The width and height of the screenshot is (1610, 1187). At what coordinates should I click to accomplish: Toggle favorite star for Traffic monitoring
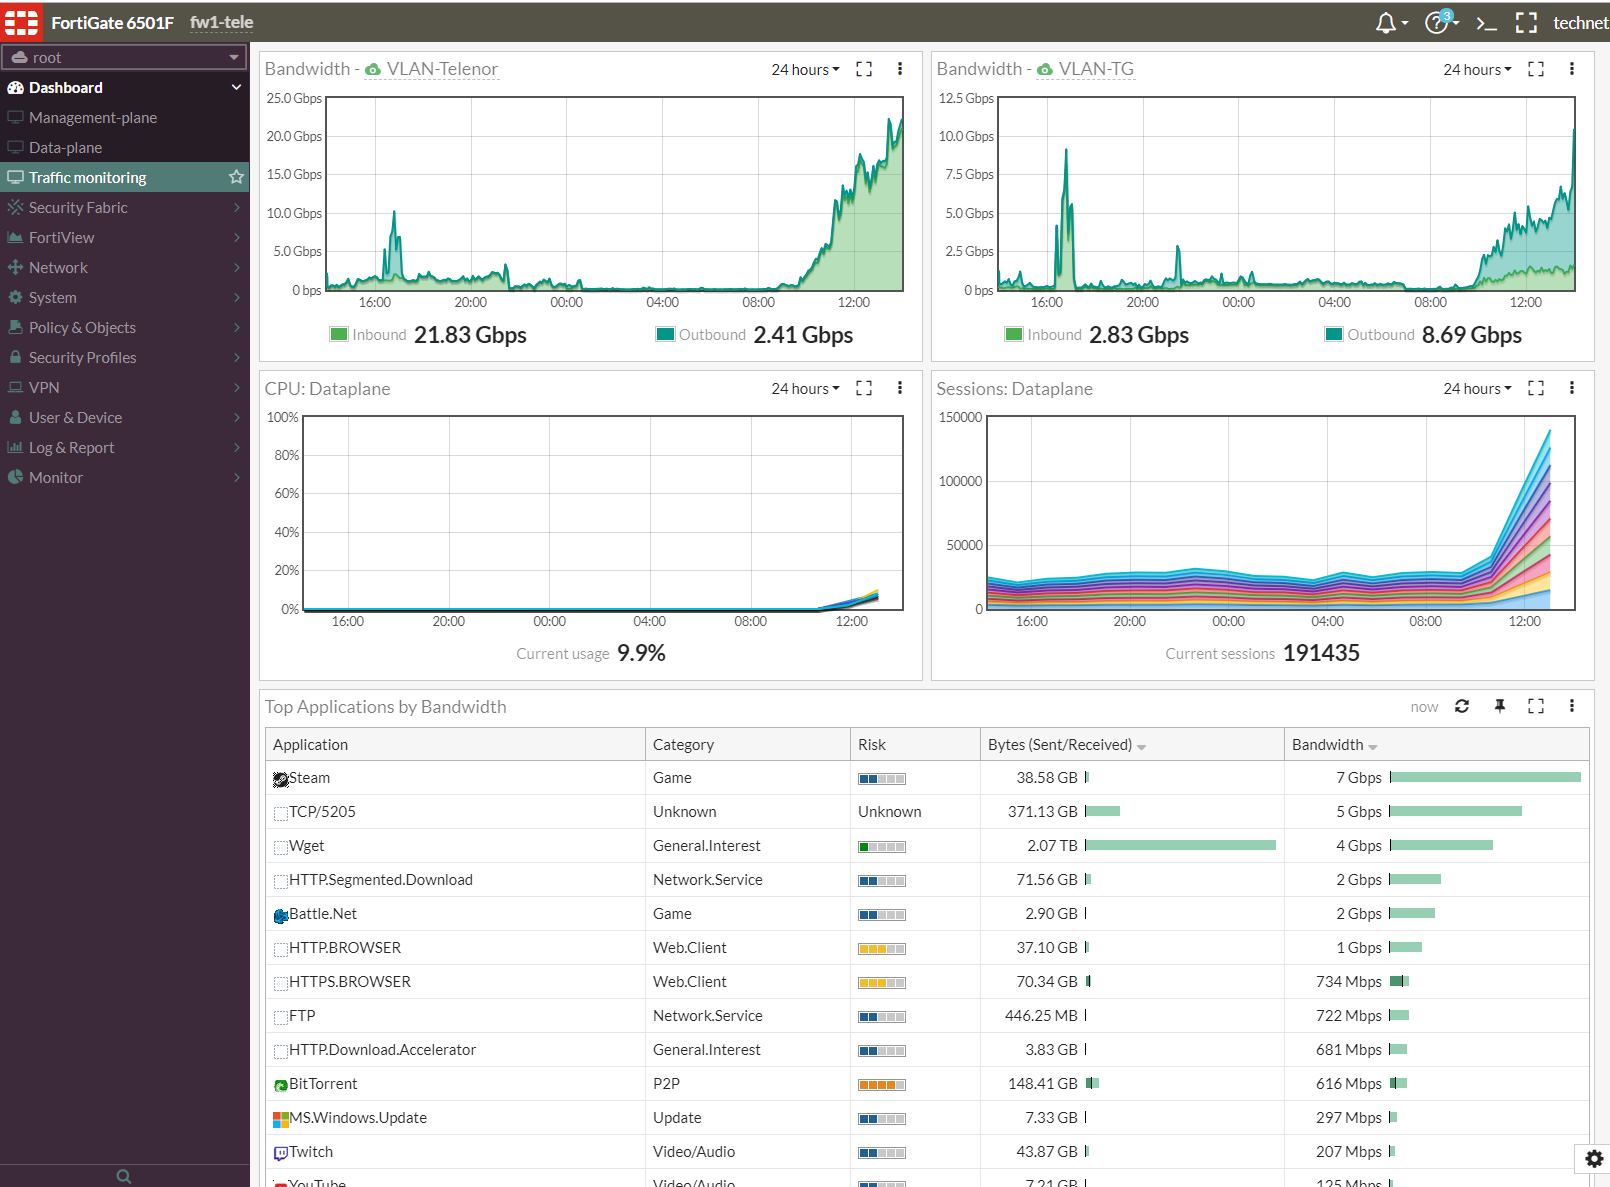pyautogui.click(x=236, y=177)
